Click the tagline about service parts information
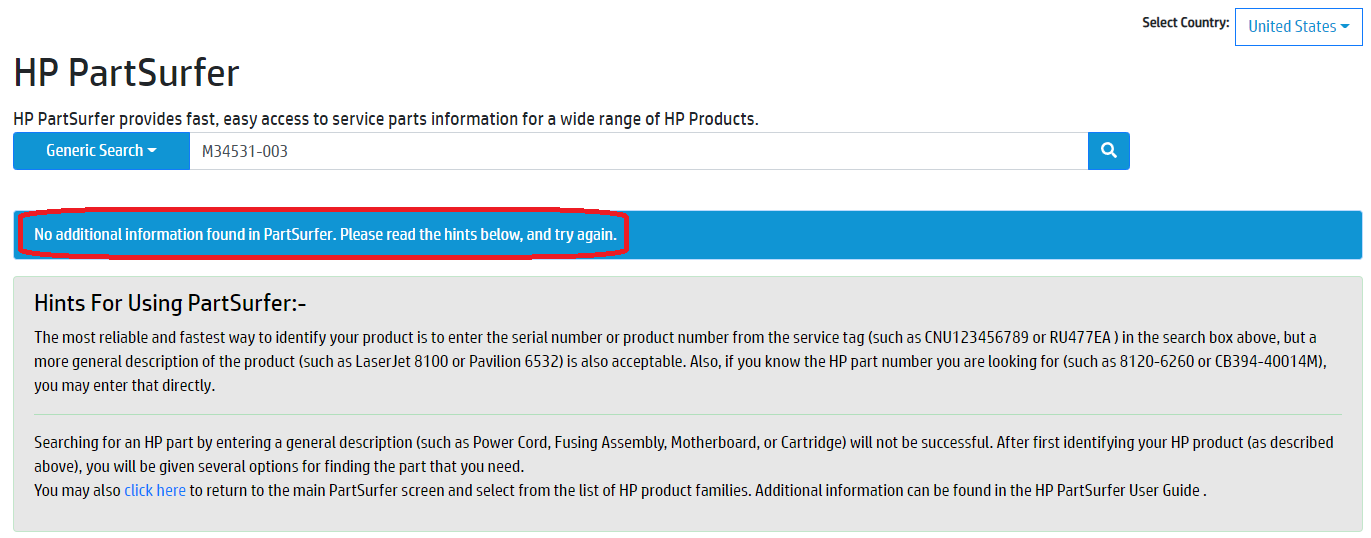The height and width of the screenshot is (538, 1371). [386, 119]
